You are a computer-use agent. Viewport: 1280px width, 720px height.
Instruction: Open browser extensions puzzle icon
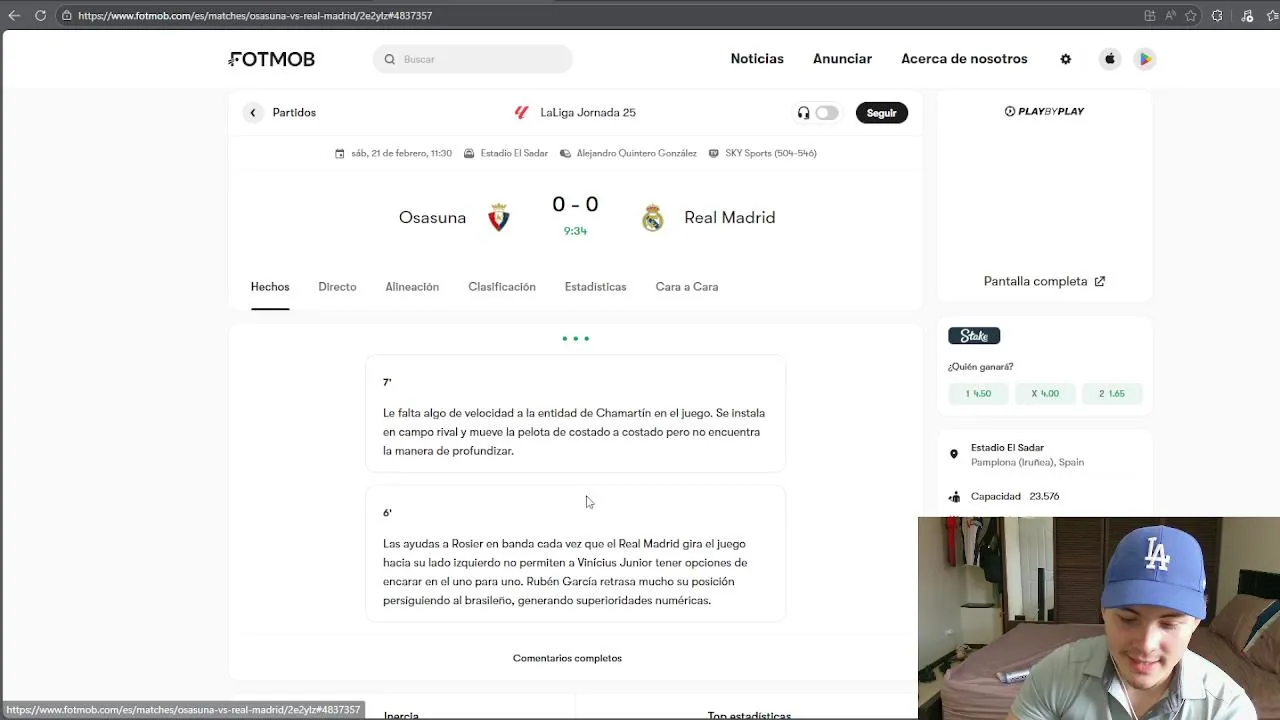click(1217, 15)
